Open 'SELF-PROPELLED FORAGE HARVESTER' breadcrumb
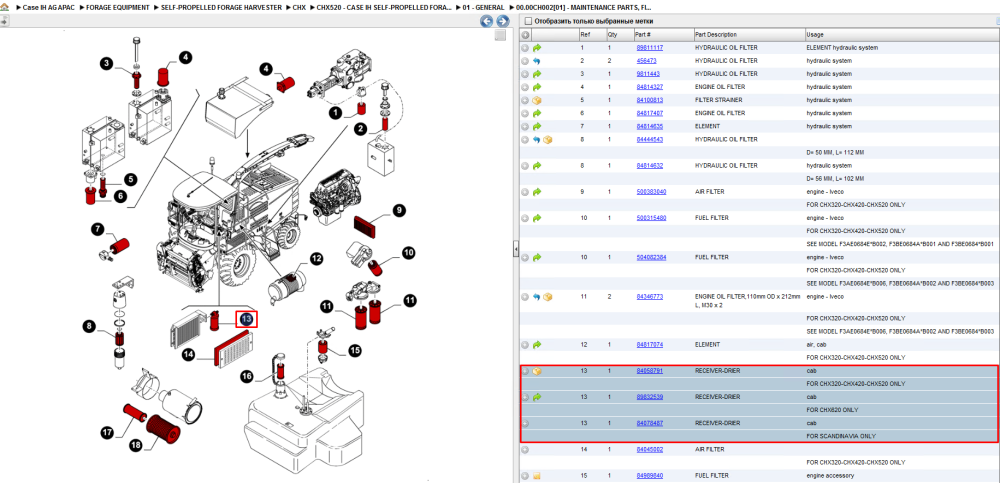The image size is (1000, 483). [x=219, y=7]
